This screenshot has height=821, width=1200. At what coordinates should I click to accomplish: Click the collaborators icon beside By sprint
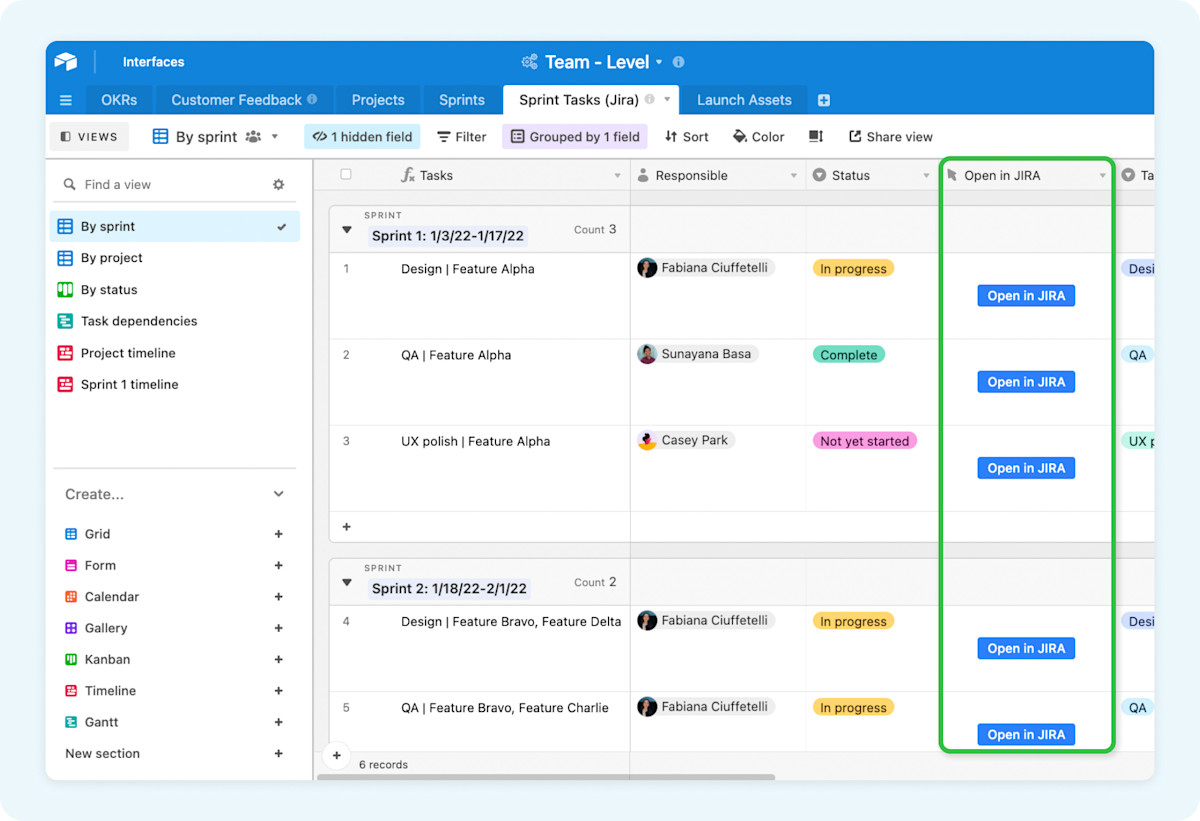[x=254, y=135]
